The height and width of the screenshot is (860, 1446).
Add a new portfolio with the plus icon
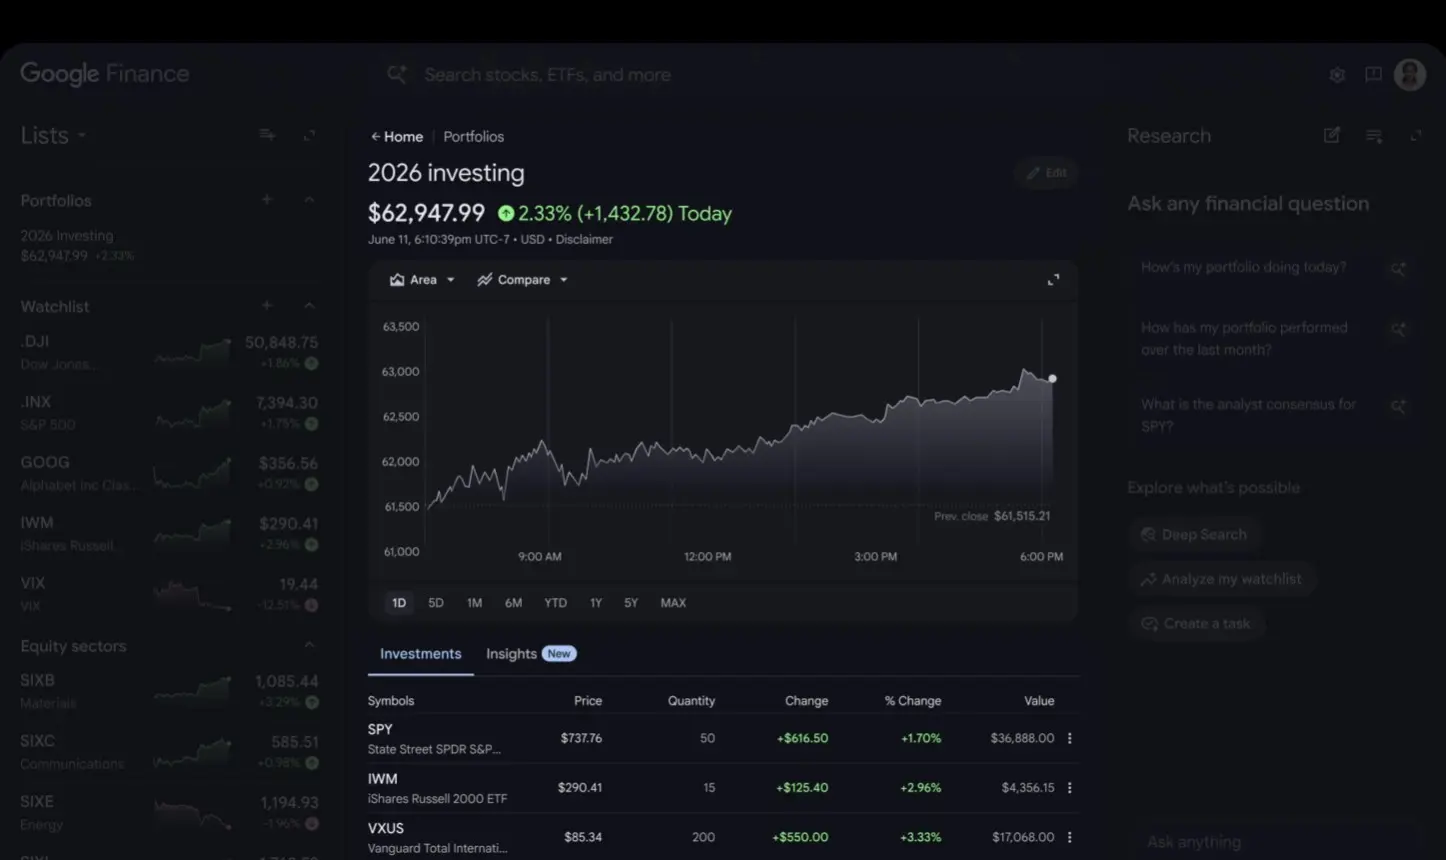[x=267, y=200]
